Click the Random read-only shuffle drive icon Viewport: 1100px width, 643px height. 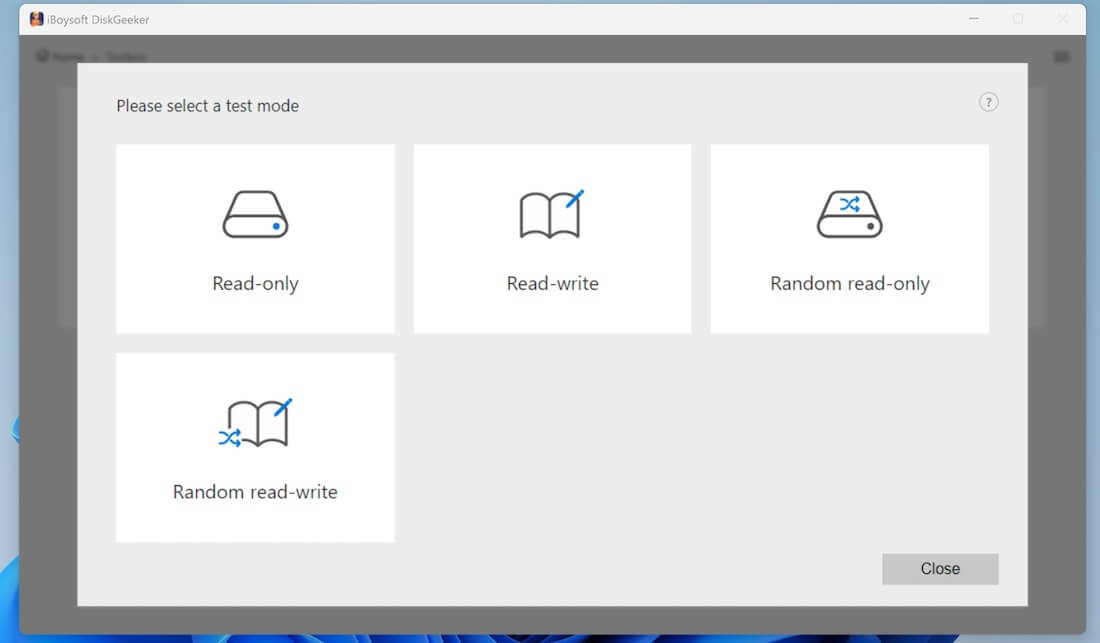(849, 214)
